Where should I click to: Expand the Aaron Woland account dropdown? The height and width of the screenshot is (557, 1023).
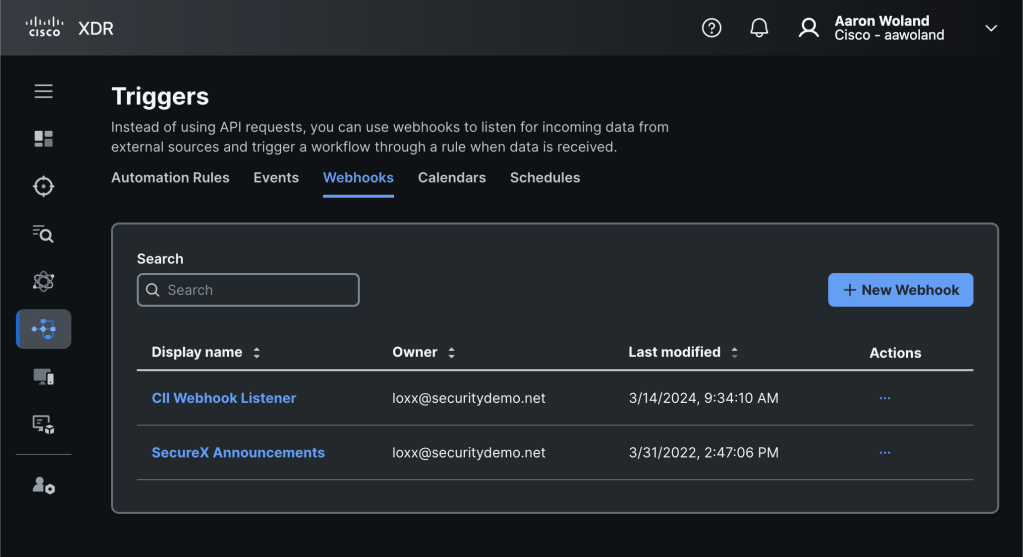point(990,28)
